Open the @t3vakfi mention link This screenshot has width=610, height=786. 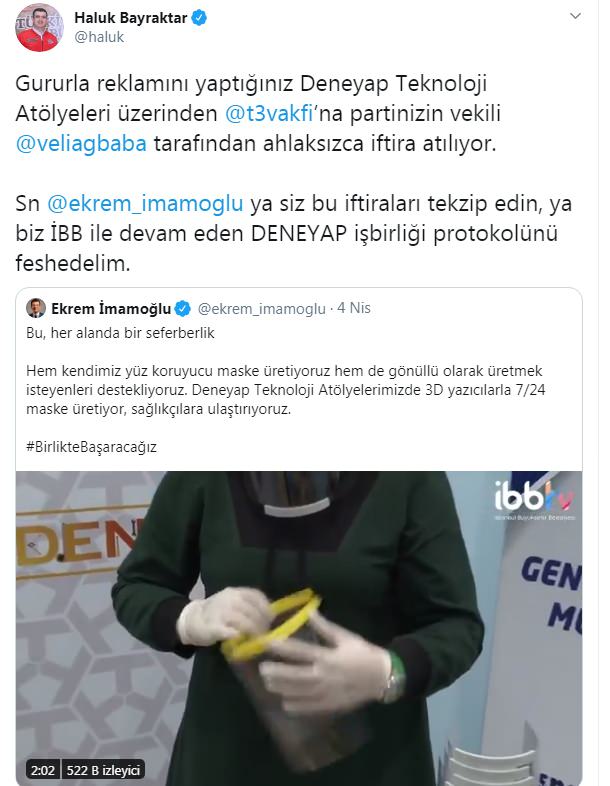pos(269,113)
